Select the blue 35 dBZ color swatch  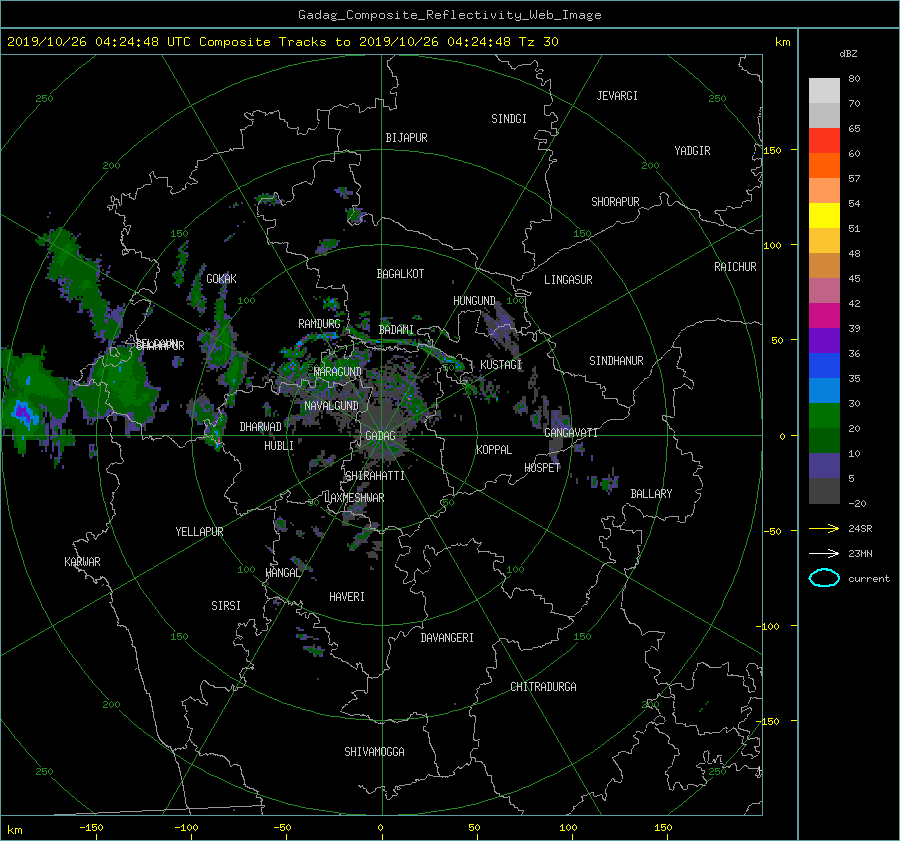click(x=824, y=366)
